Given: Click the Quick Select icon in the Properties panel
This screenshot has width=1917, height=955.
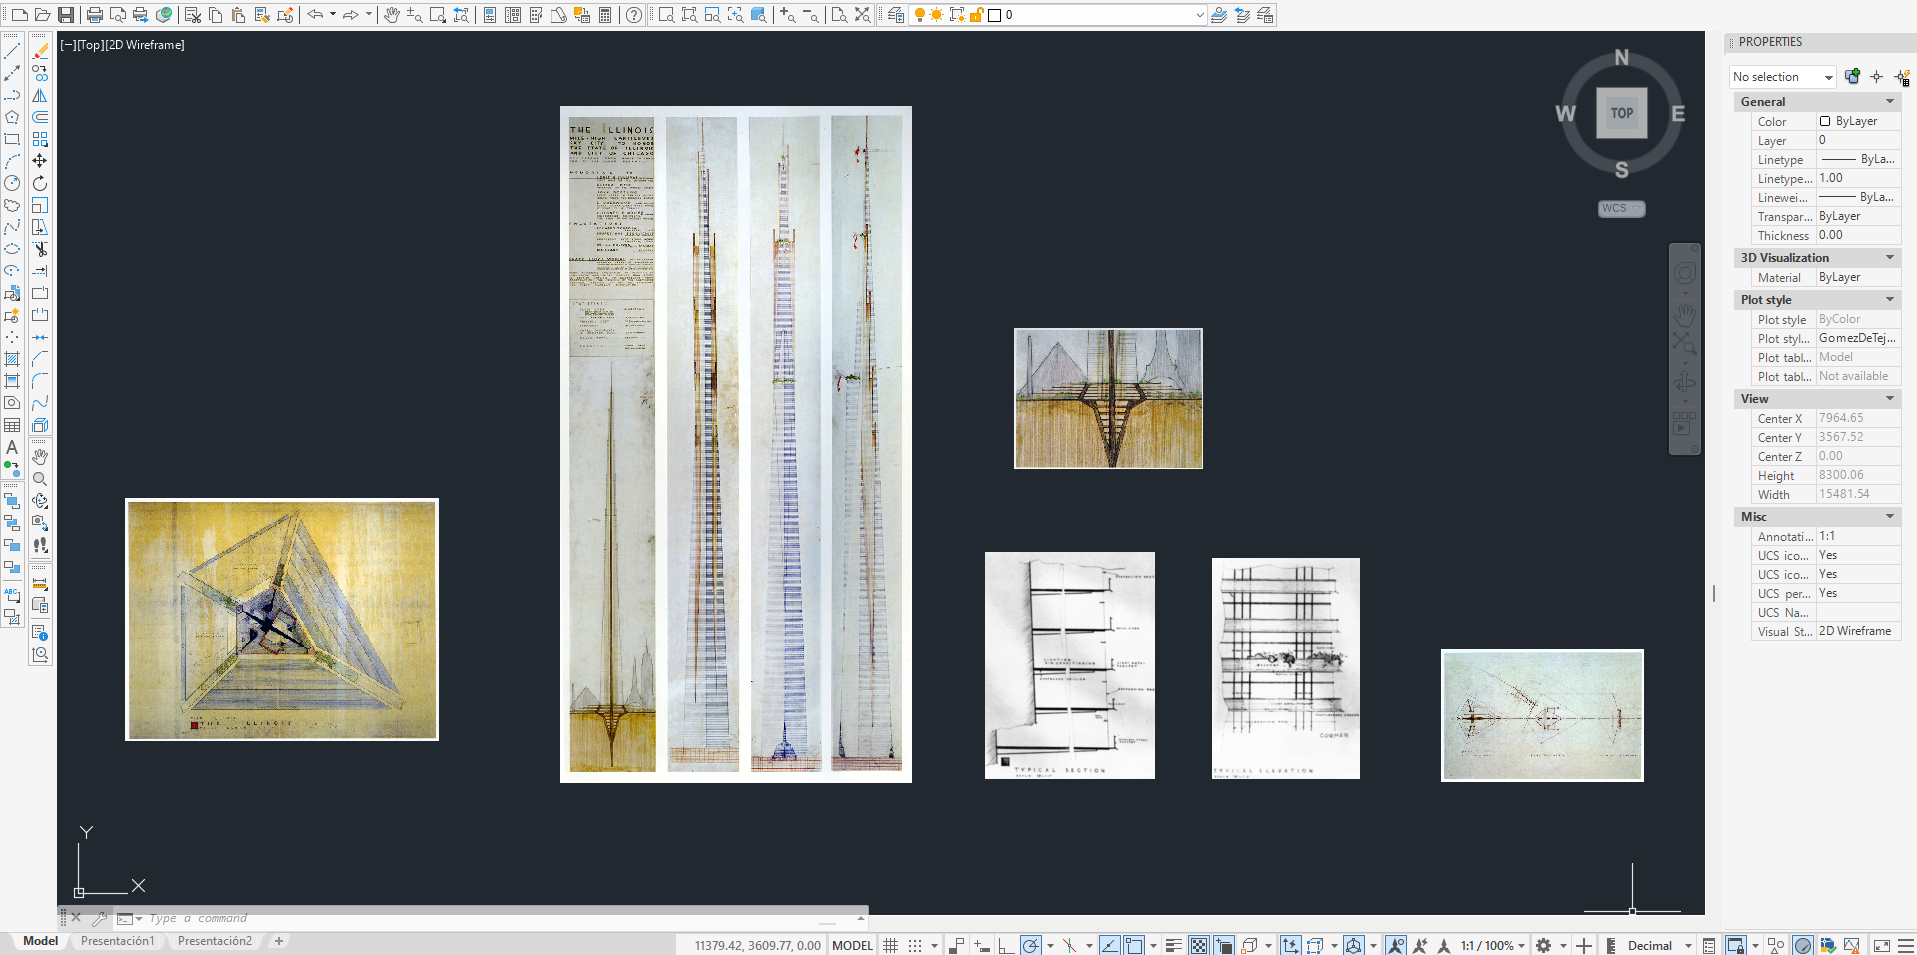Looking at the screenshot, I should coord(1902,77).
